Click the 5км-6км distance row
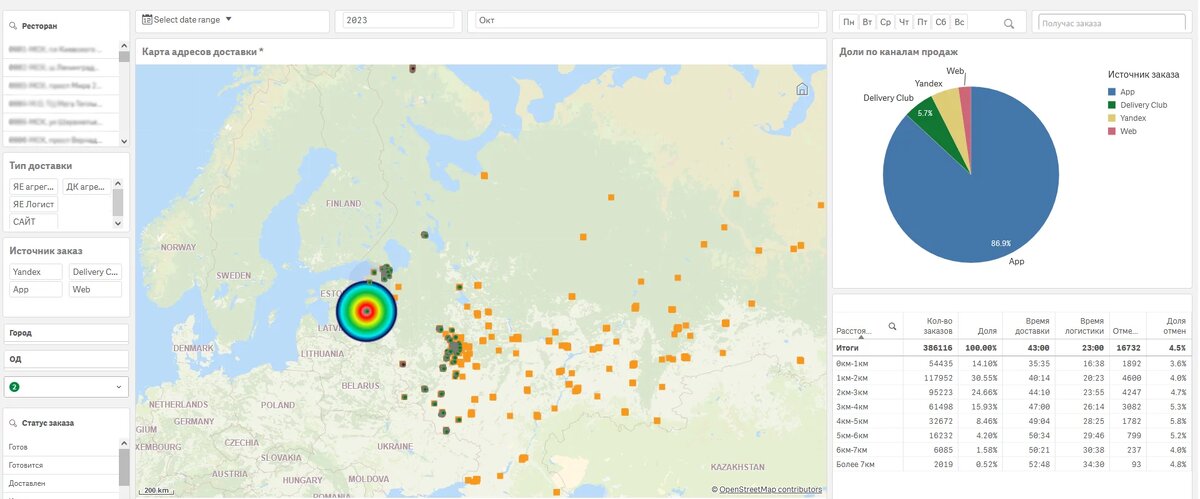This screenshot has width=1200, height=499. click(1012, 436)
